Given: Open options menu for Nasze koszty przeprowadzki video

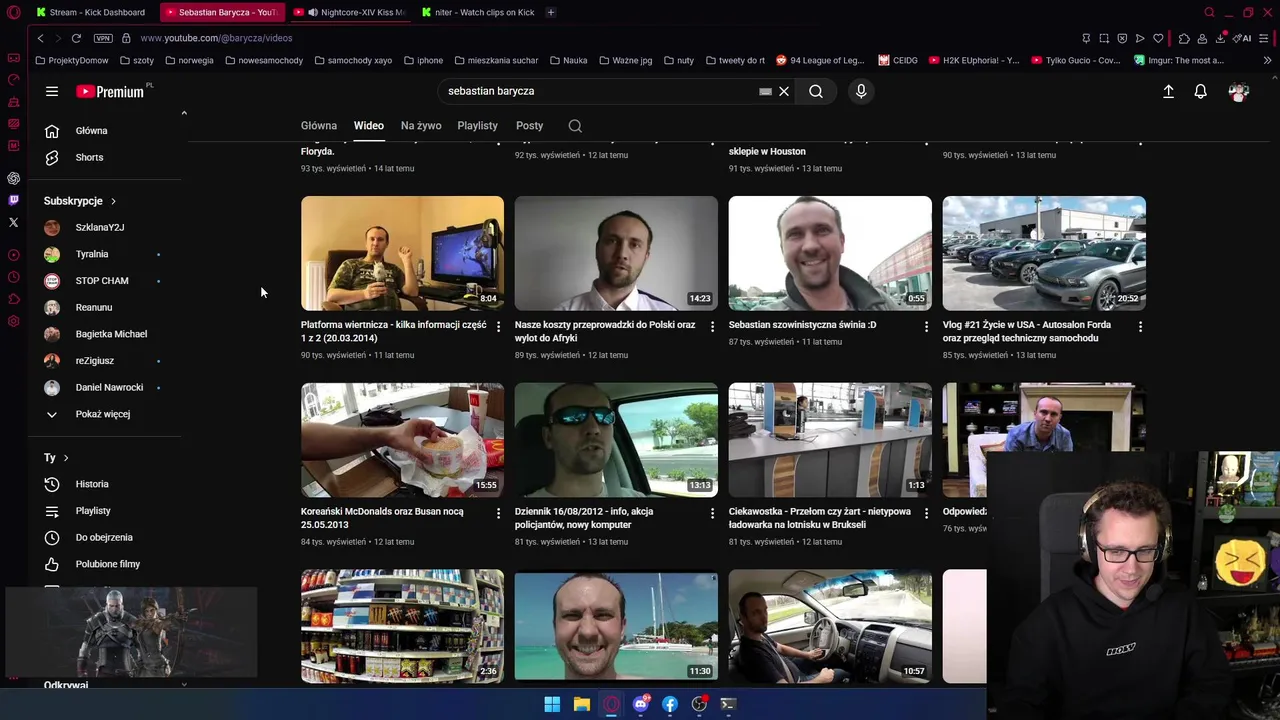Looking at the screenshot, I should click(x=712, y=327).
